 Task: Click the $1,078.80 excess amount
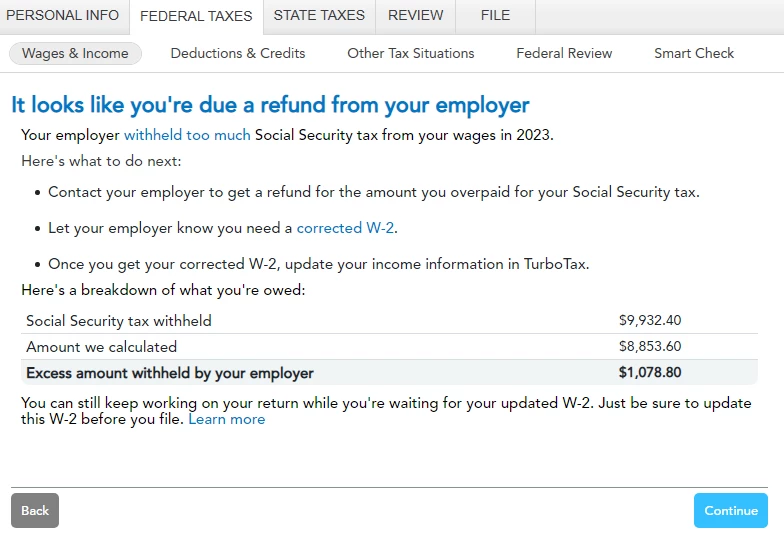coord(650,372)
